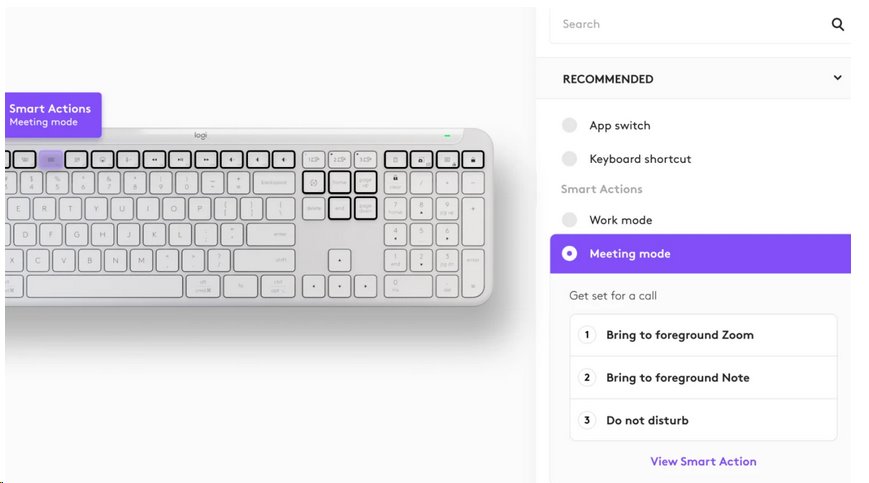Click the Easy-Switch channel 3 key
This screenshot has width=869, height=483.
pyautogui.click(x=365, y=159)
